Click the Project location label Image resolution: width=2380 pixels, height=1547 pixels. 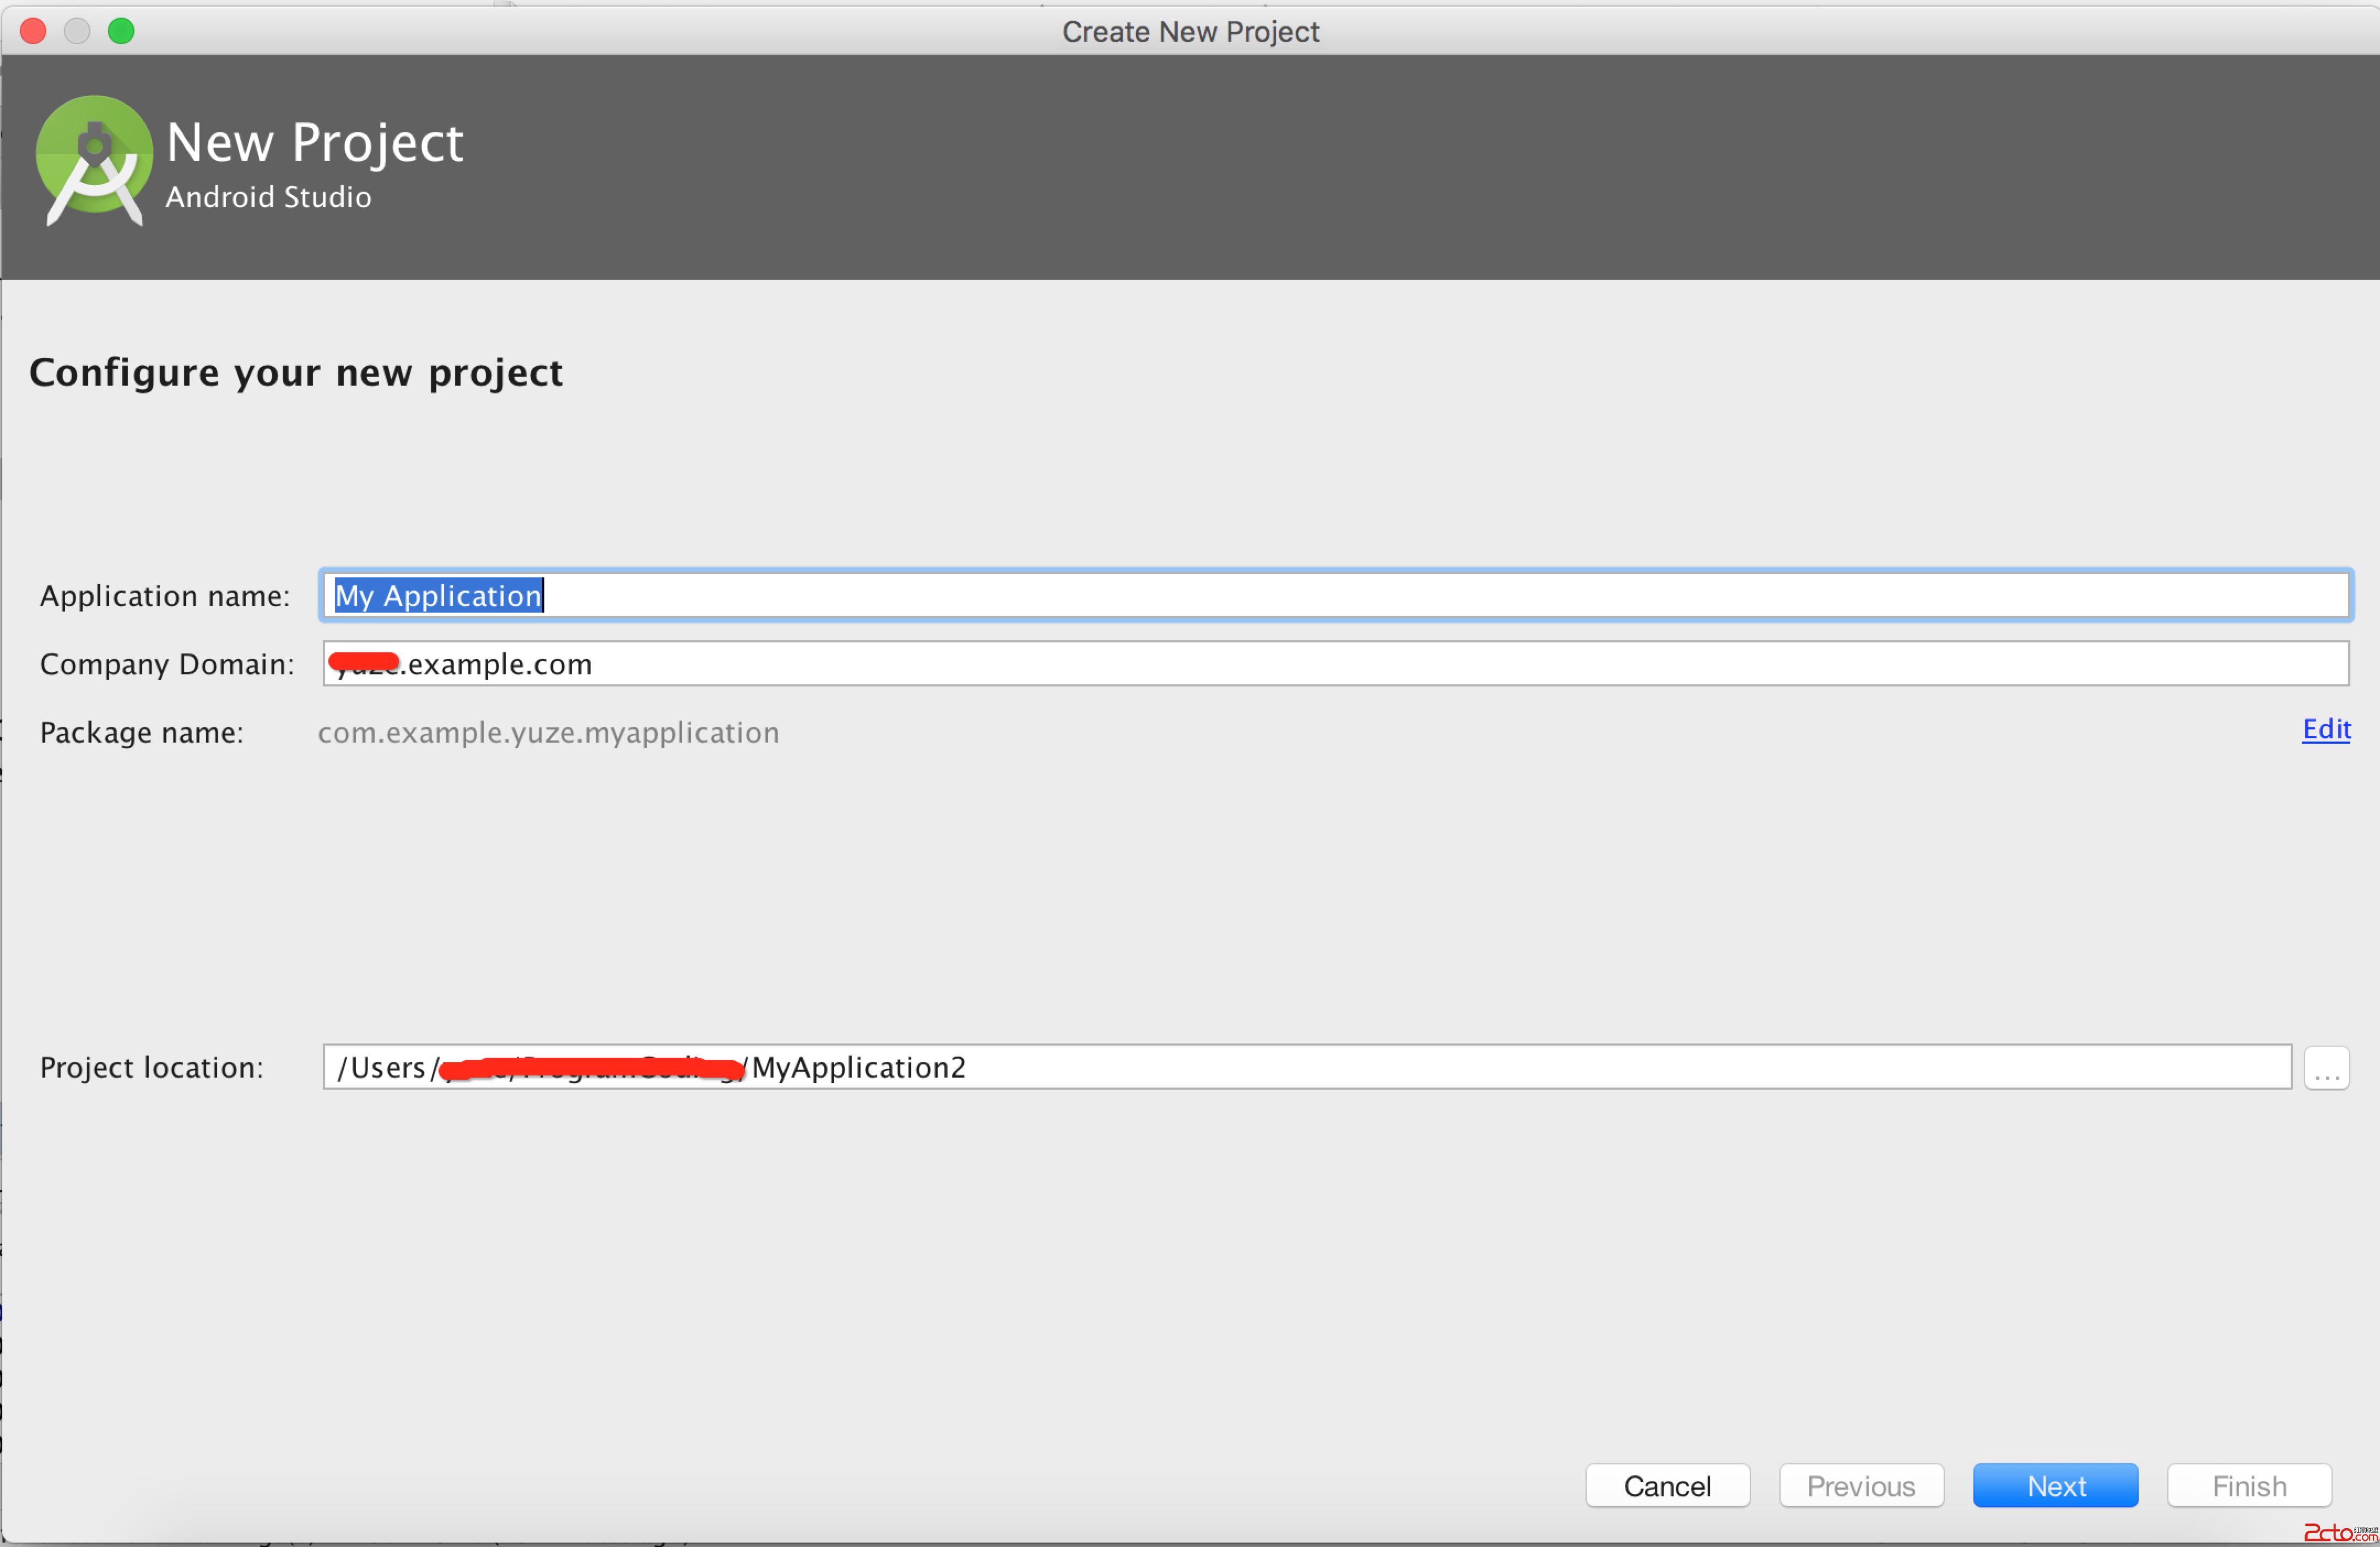[152, 1068]
